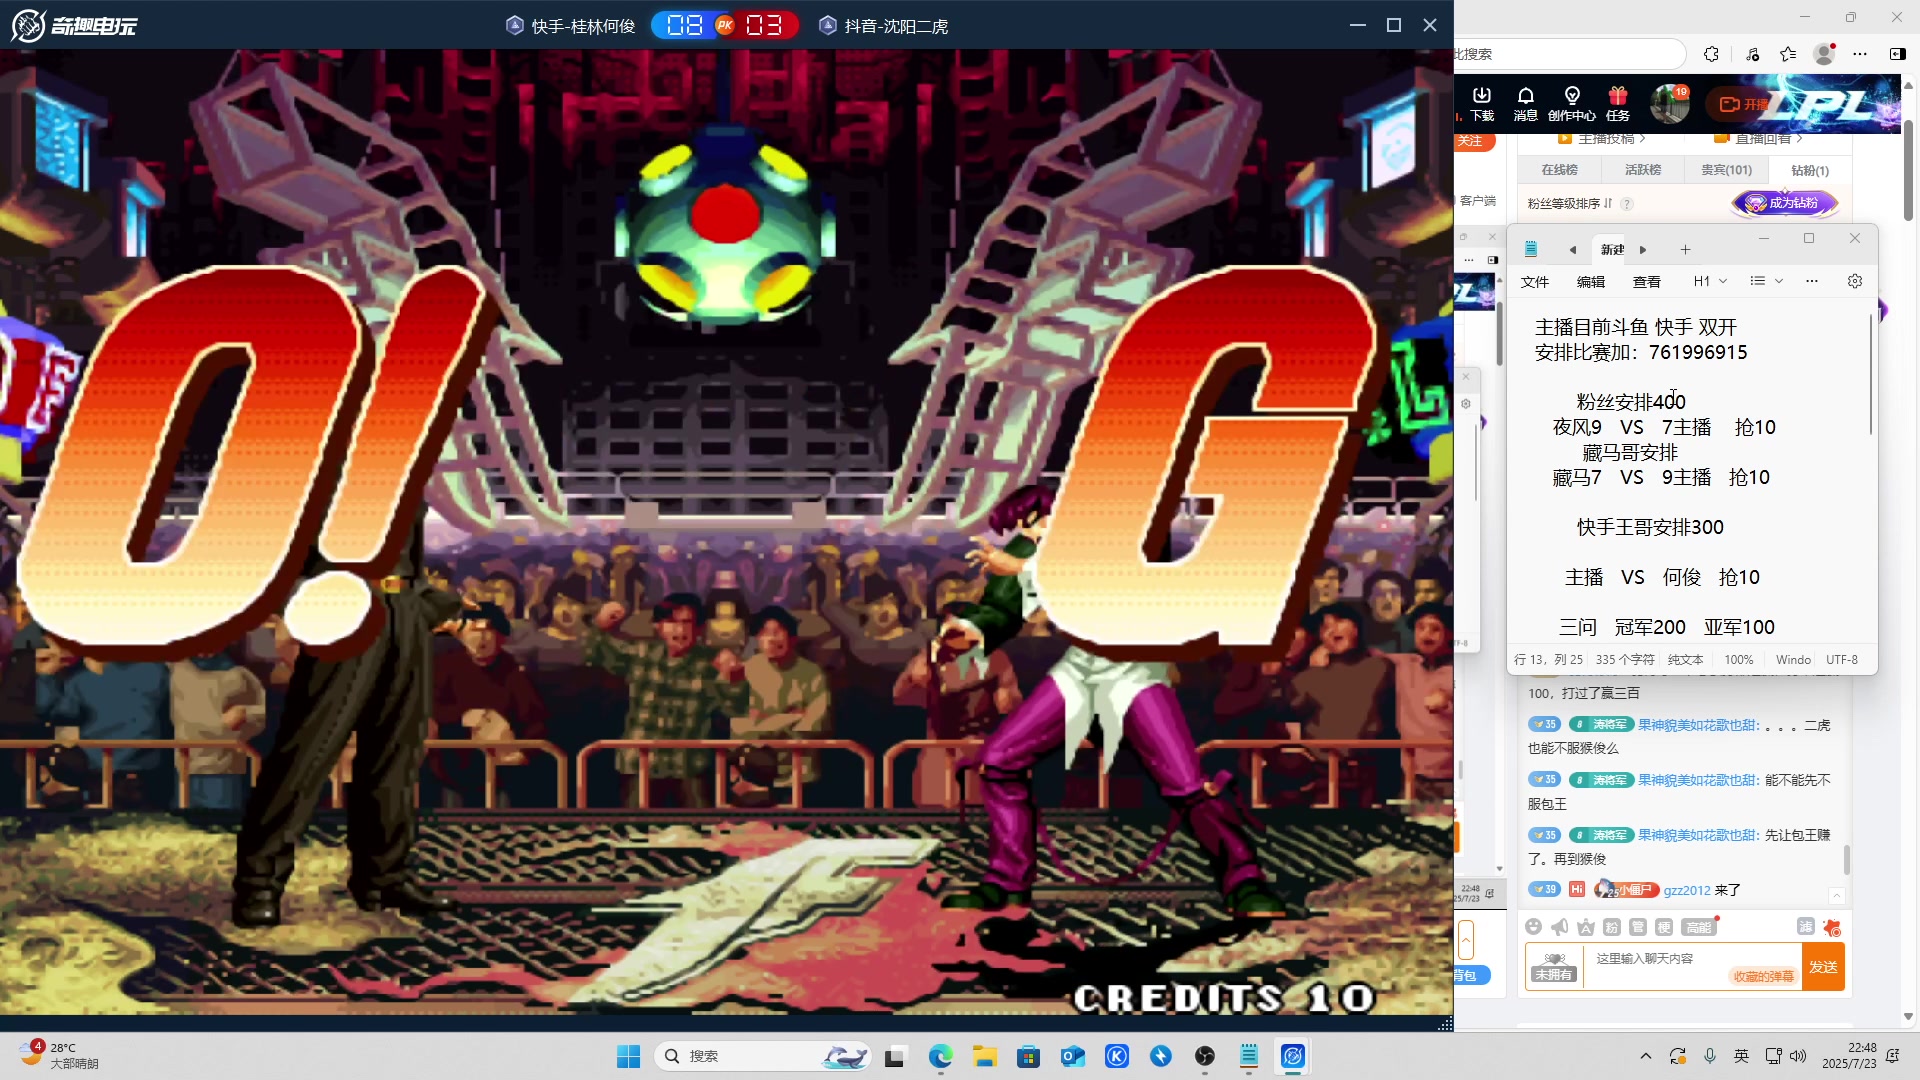Add a new tab in Notepad
This screenshot has width=1920, height=1080.
pyautogui.click(x=1685, y=250)
